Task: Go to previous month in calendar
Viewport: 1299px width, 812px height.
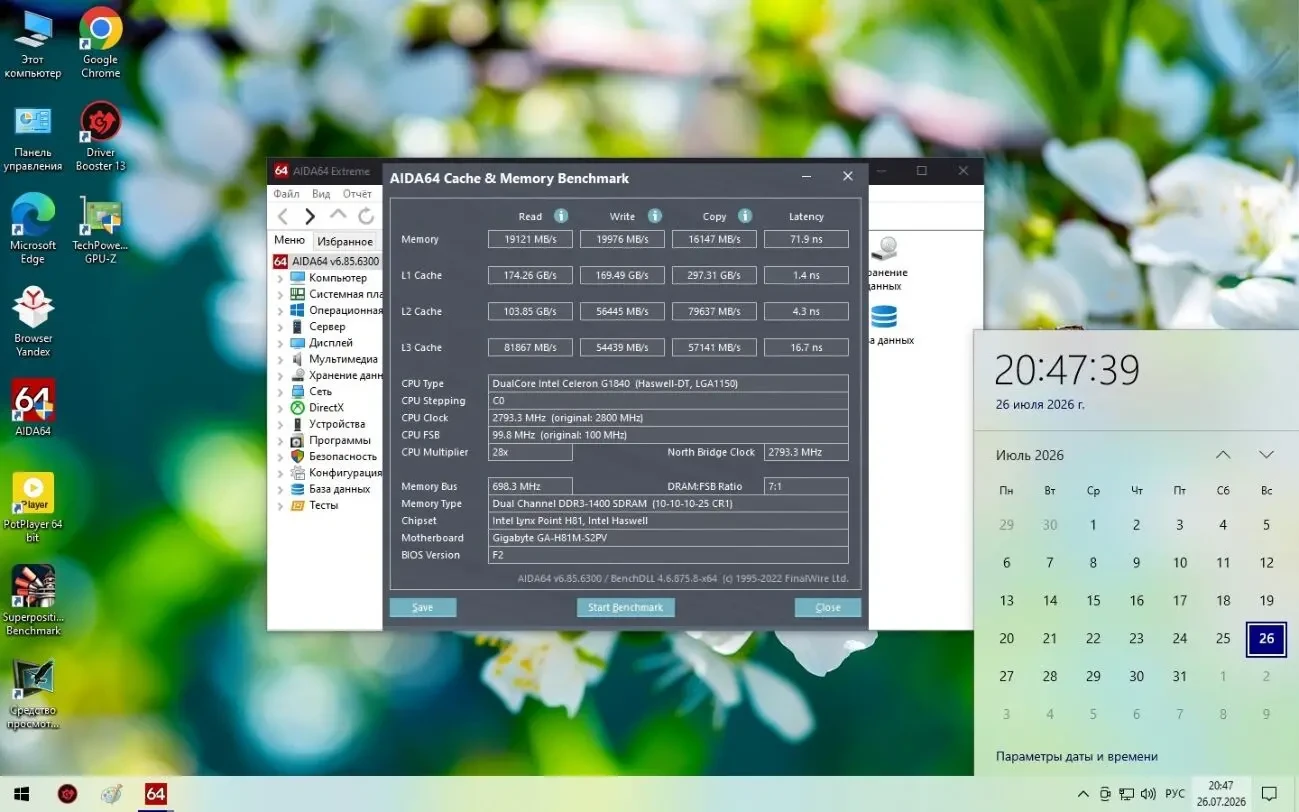Action: (x=1223, y=455)
